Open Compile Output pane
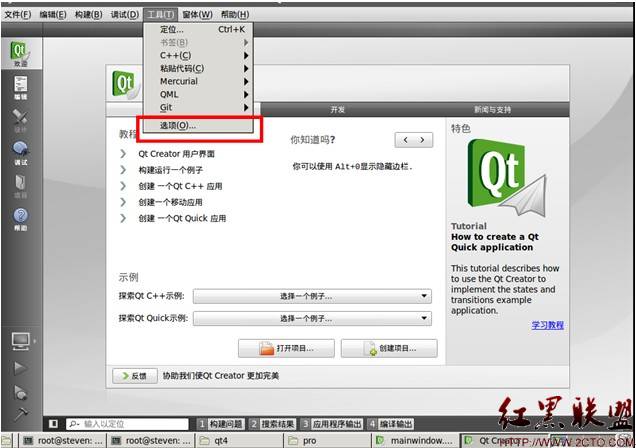This screenshot has height=448, width=636. (391, 424)
